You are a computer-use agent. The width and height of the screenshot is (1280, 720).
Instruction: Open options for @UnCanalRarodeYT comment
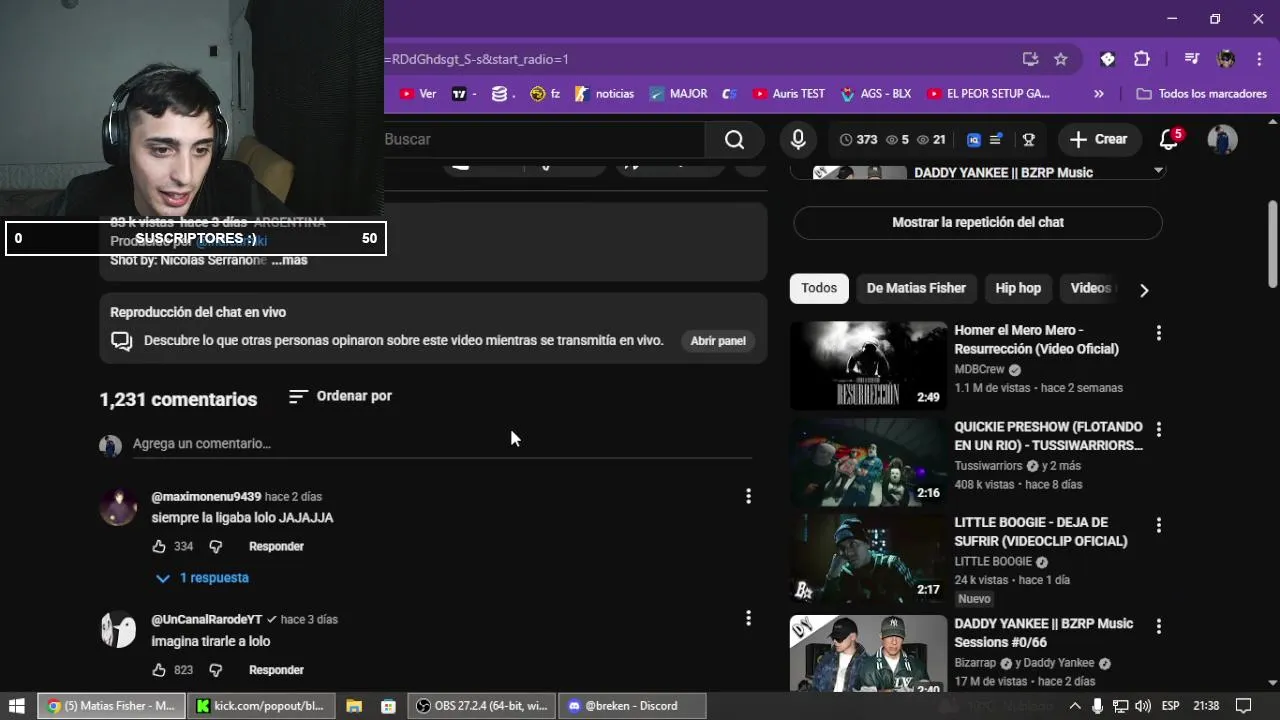point(748,619)
